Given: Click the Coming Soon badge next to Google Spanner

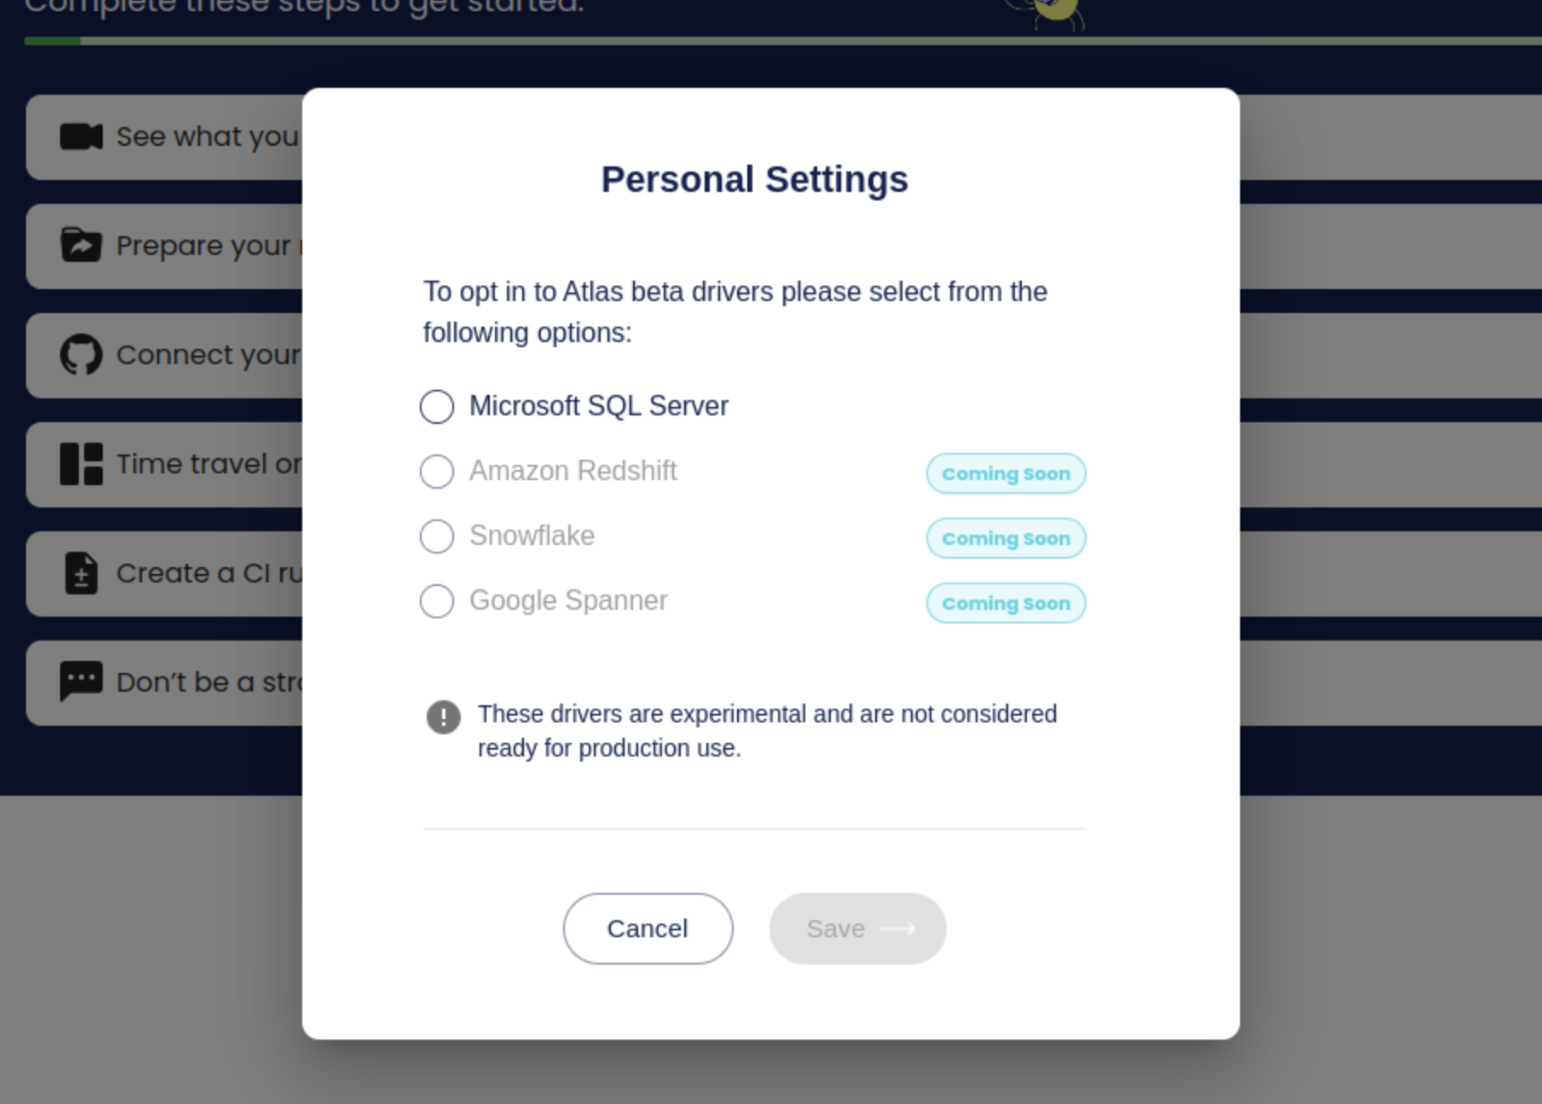Looking at the screenshot, I should click(x=1004, y=603).
